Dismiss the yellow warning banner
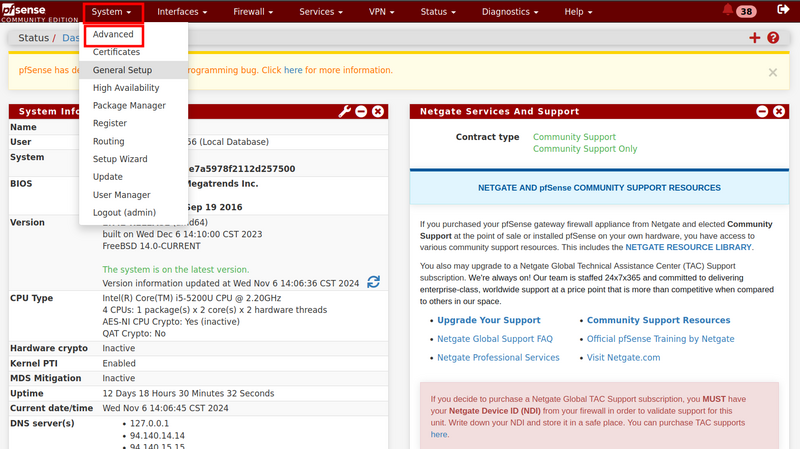This screenshot has height=449, width=800. pyautogui.click(x=772, y=72)
